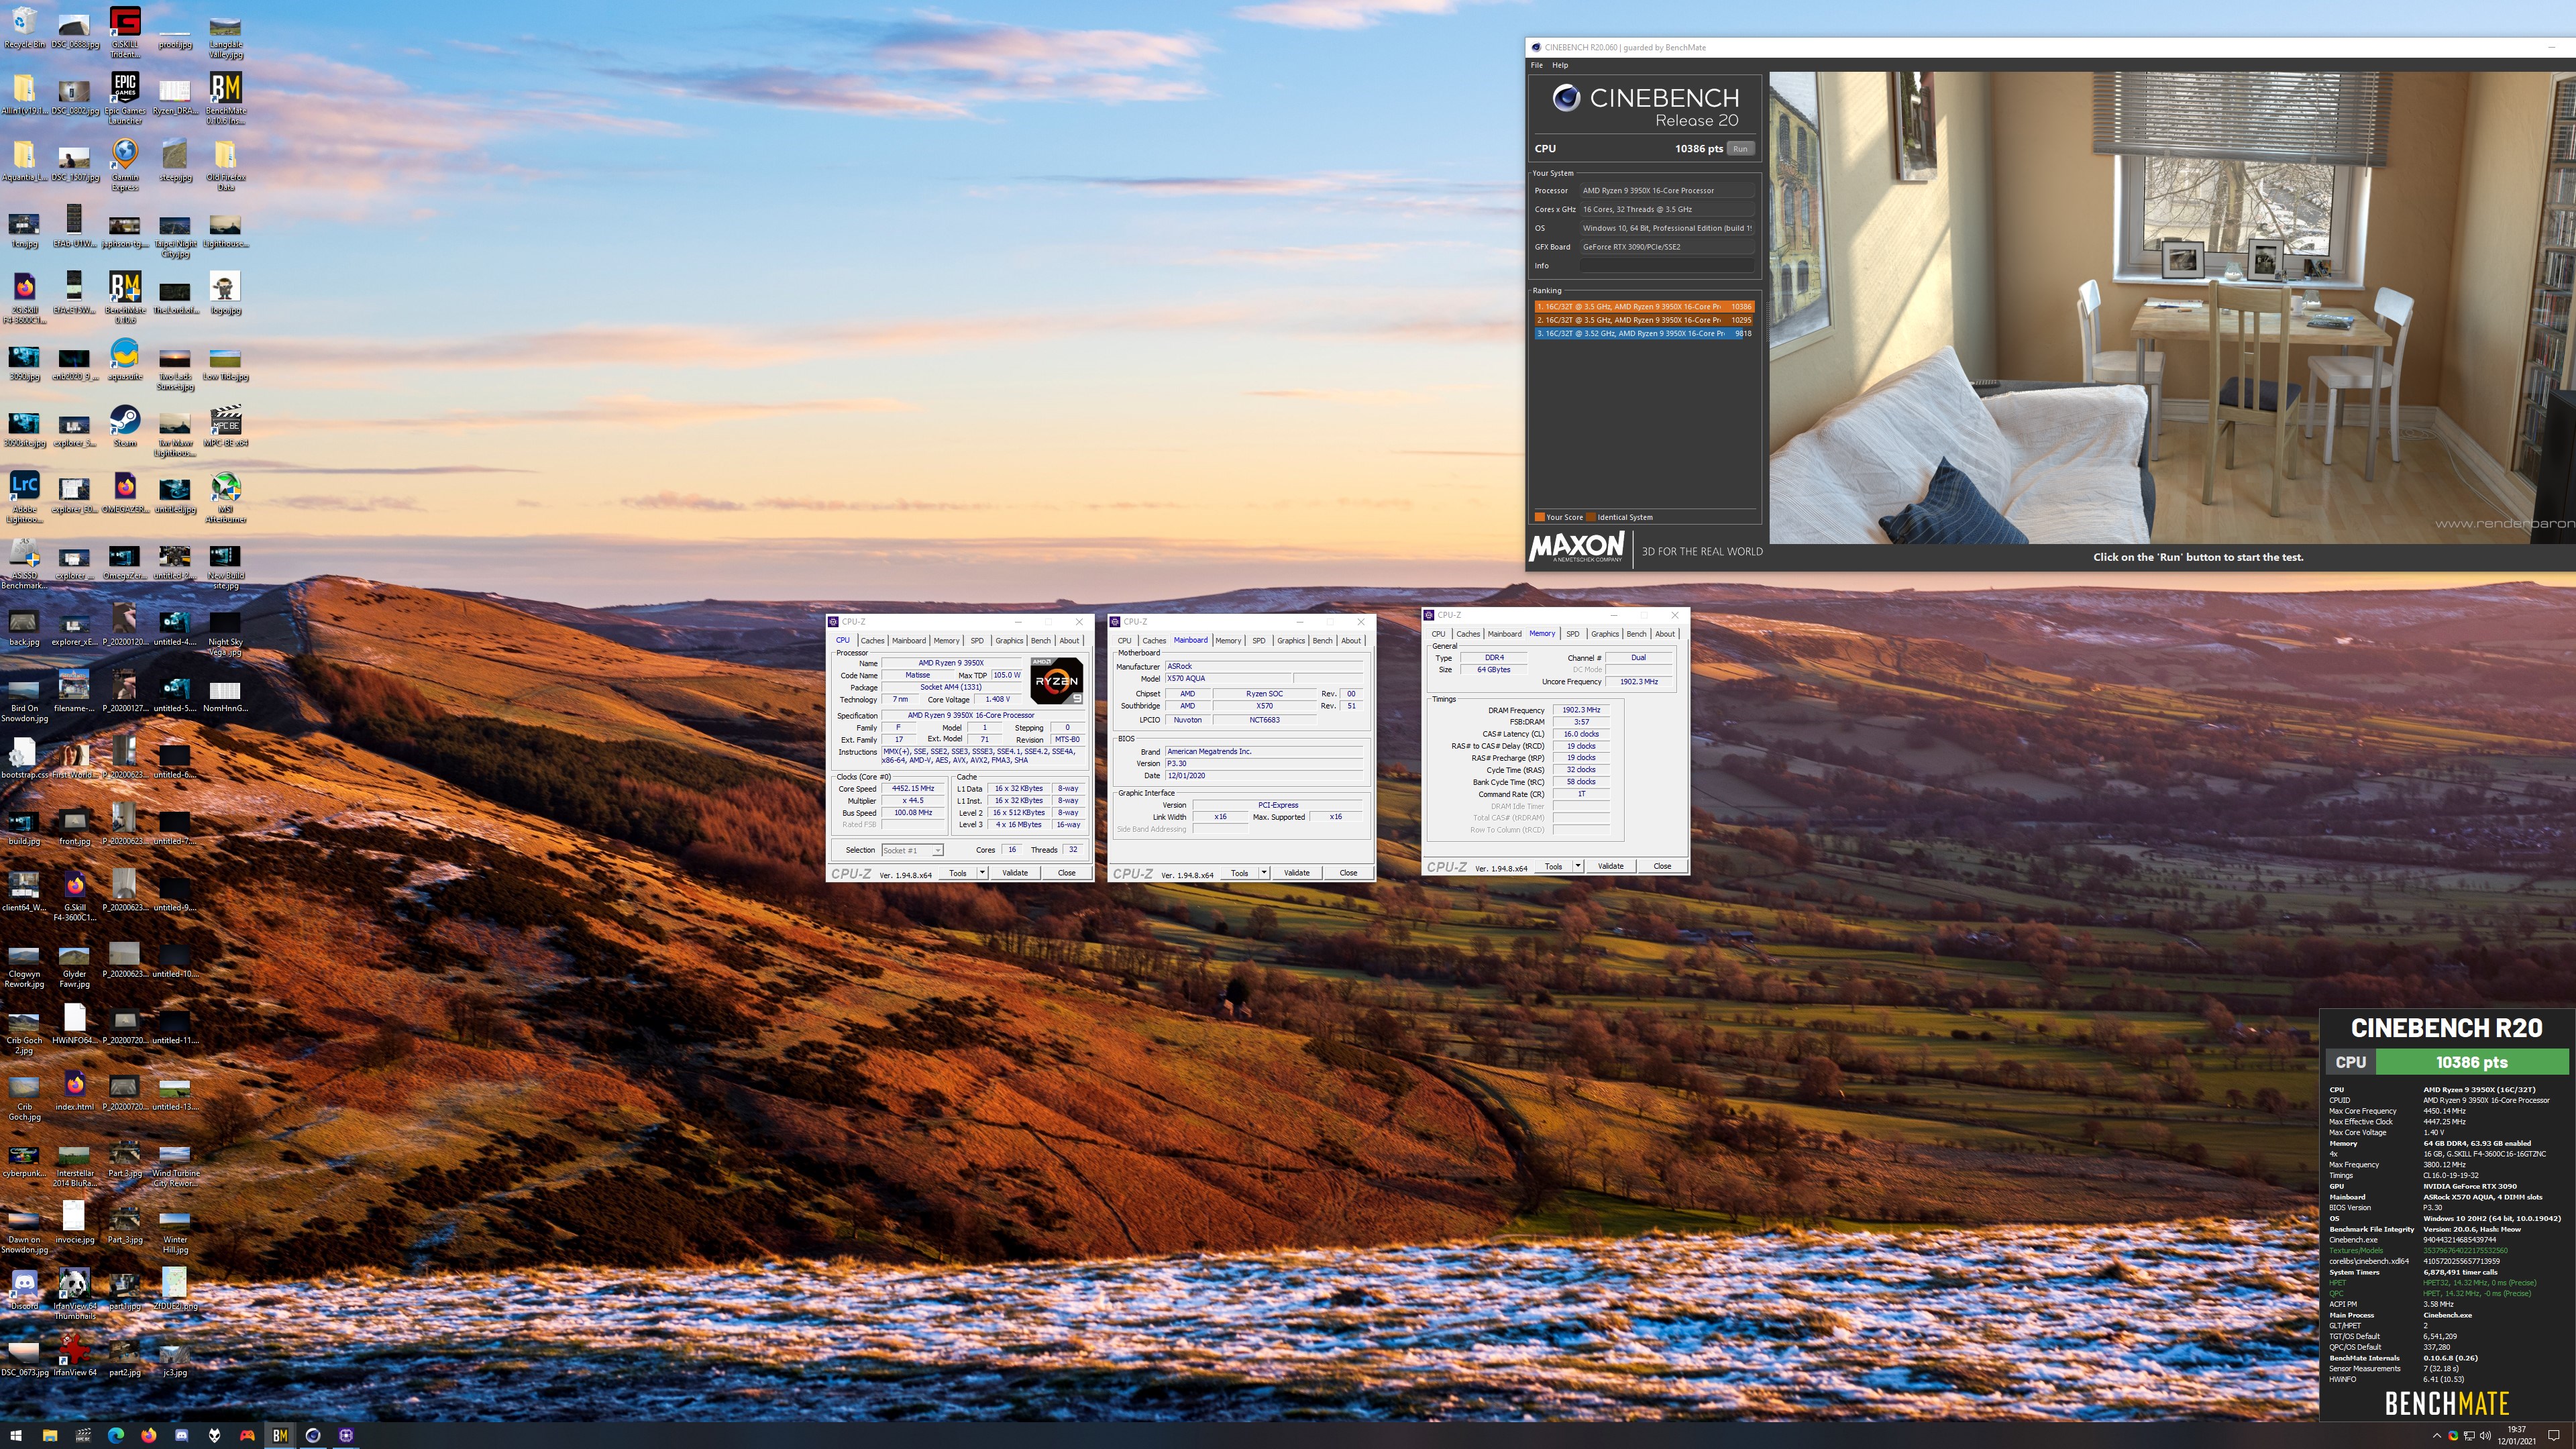Image resolution: width=2576 pixels, height=1449 pixels.
Task: Open the Windows Start menu
Action: (16, 1435)
